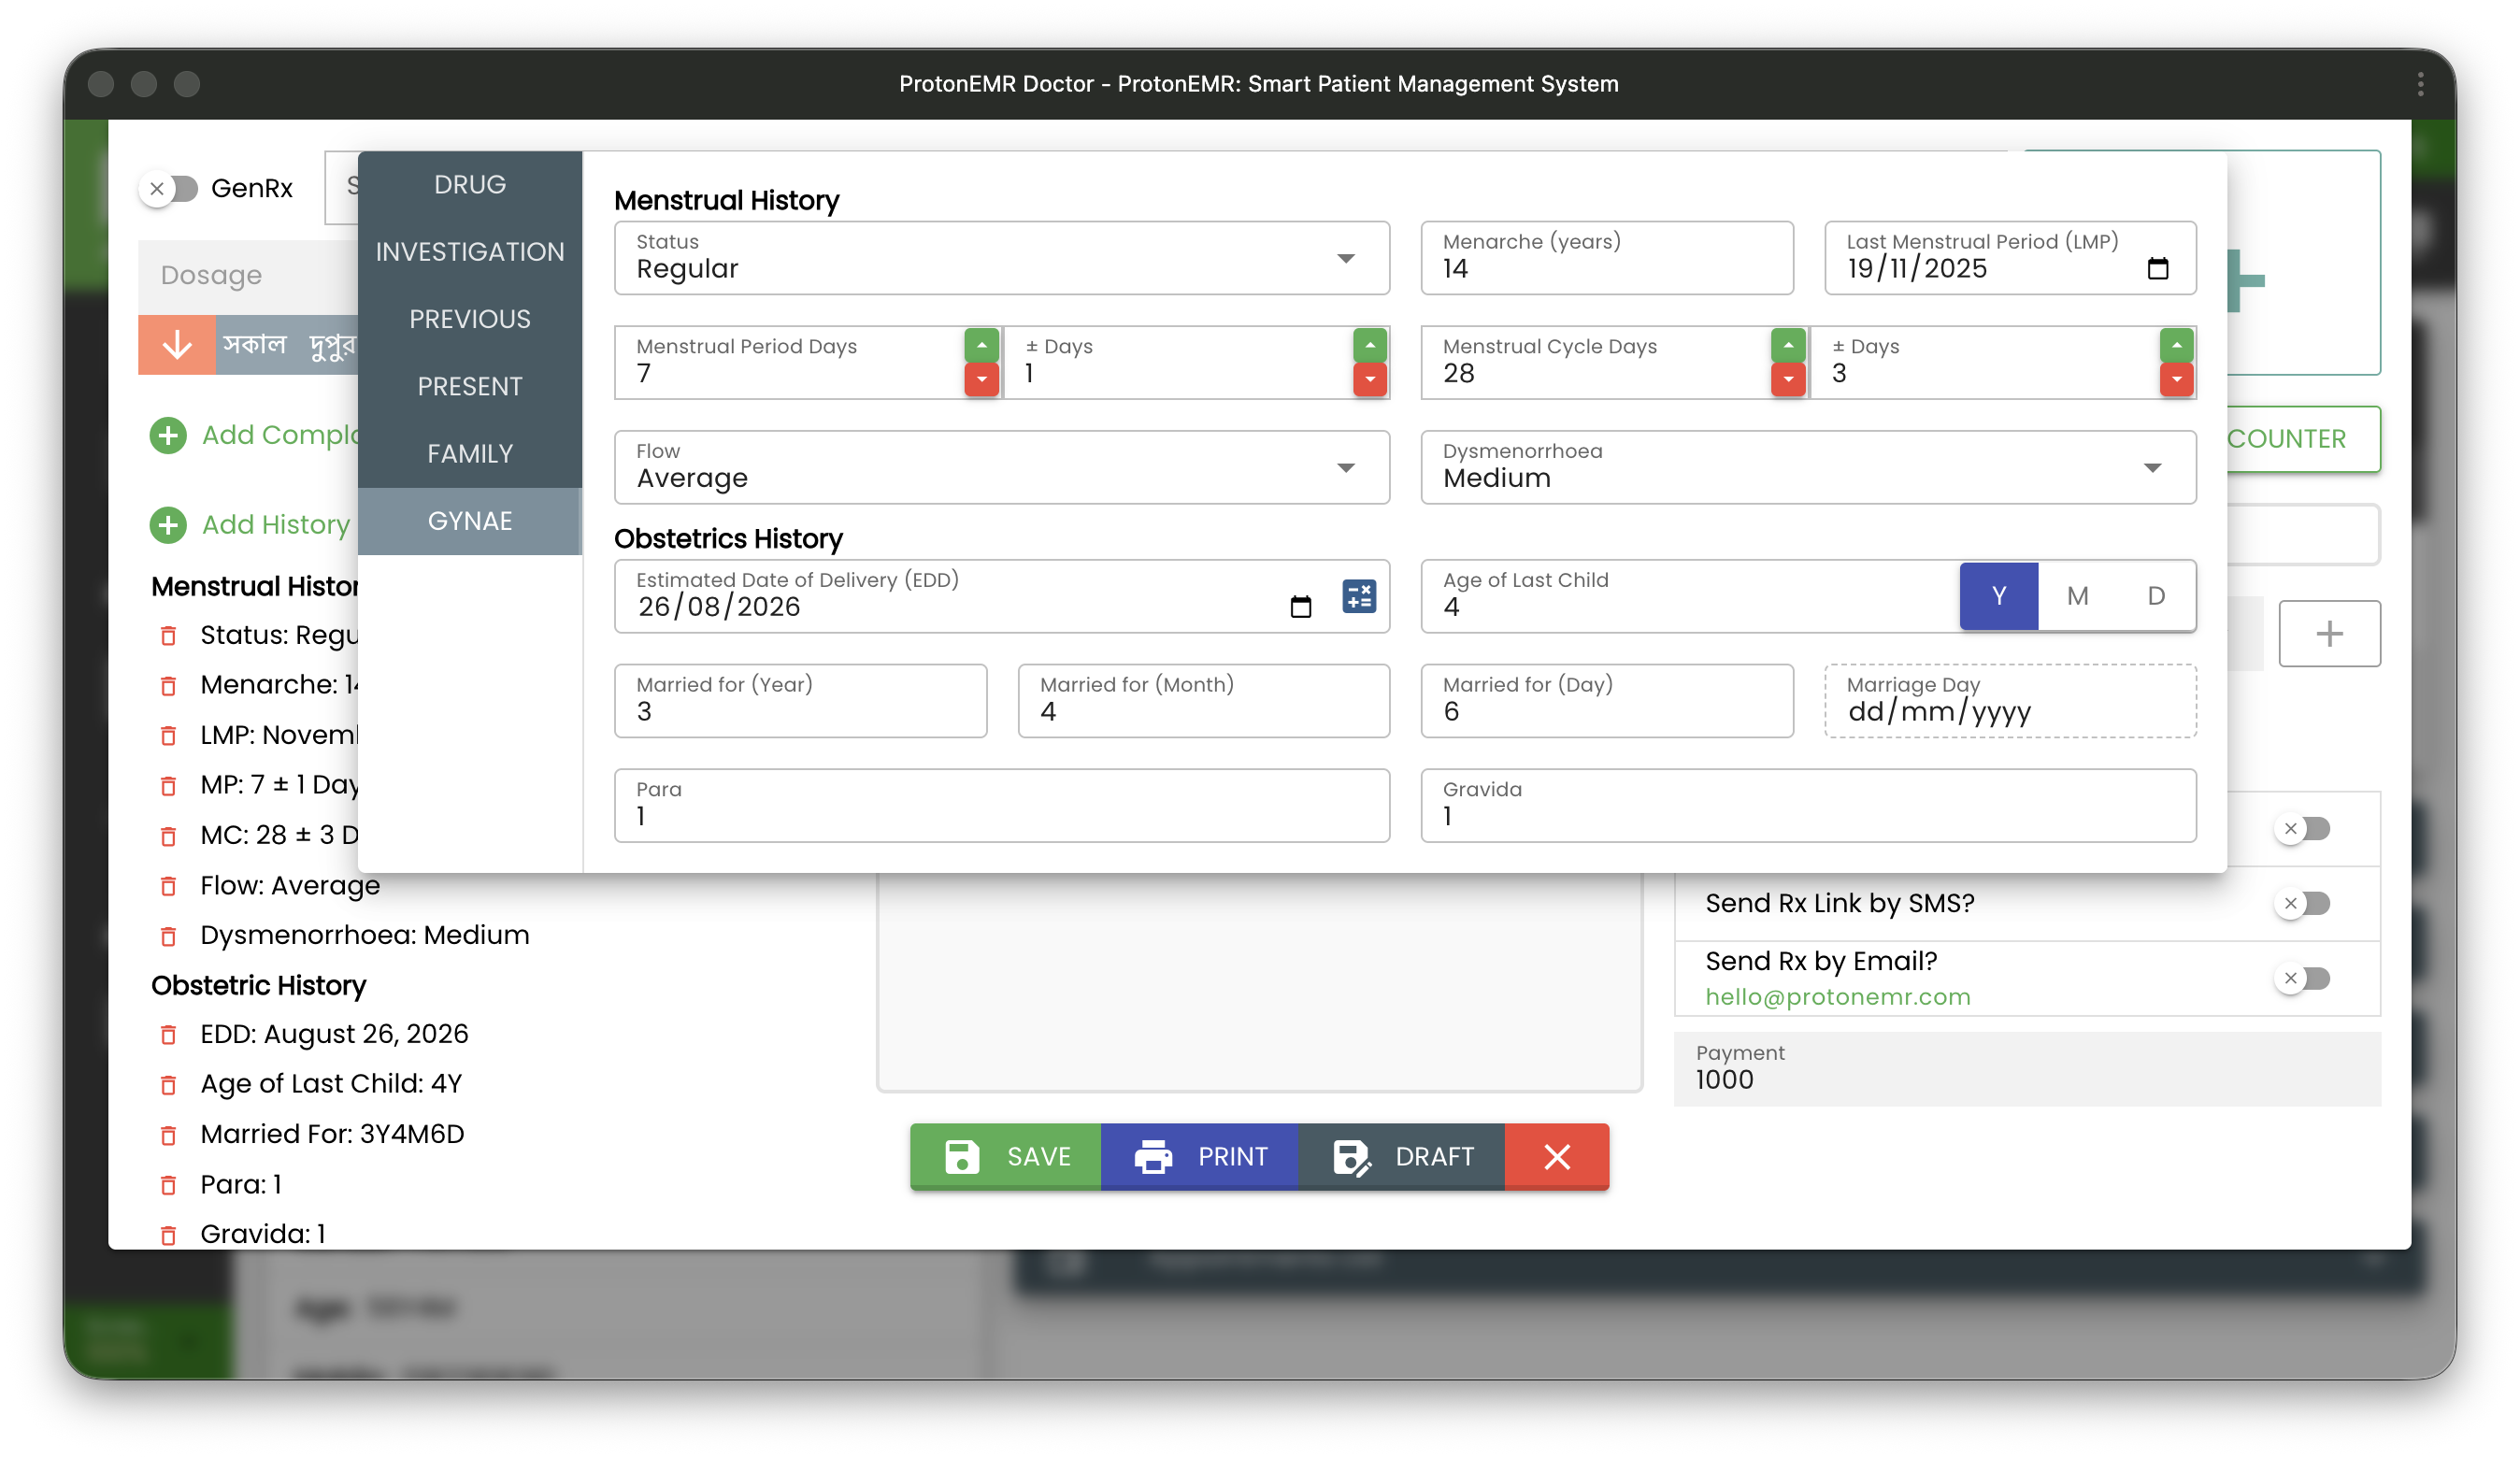Click the DRAFT button
The width and height of the screenshot is (2520, 1458).
pyautogui.click(x=1402, y=1156)
